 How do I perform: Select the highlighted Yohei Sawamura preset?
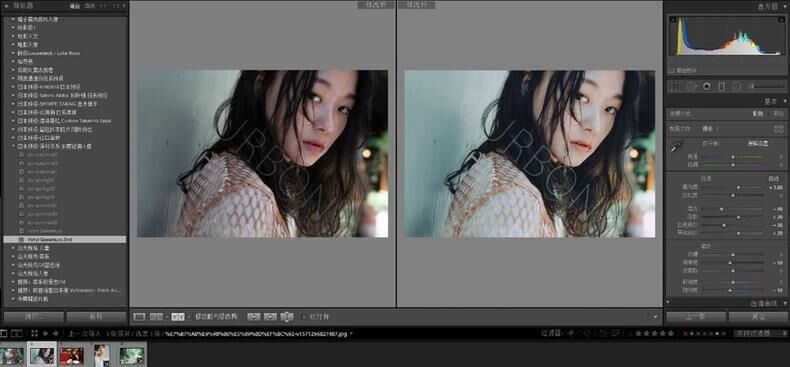pos(64,239)
